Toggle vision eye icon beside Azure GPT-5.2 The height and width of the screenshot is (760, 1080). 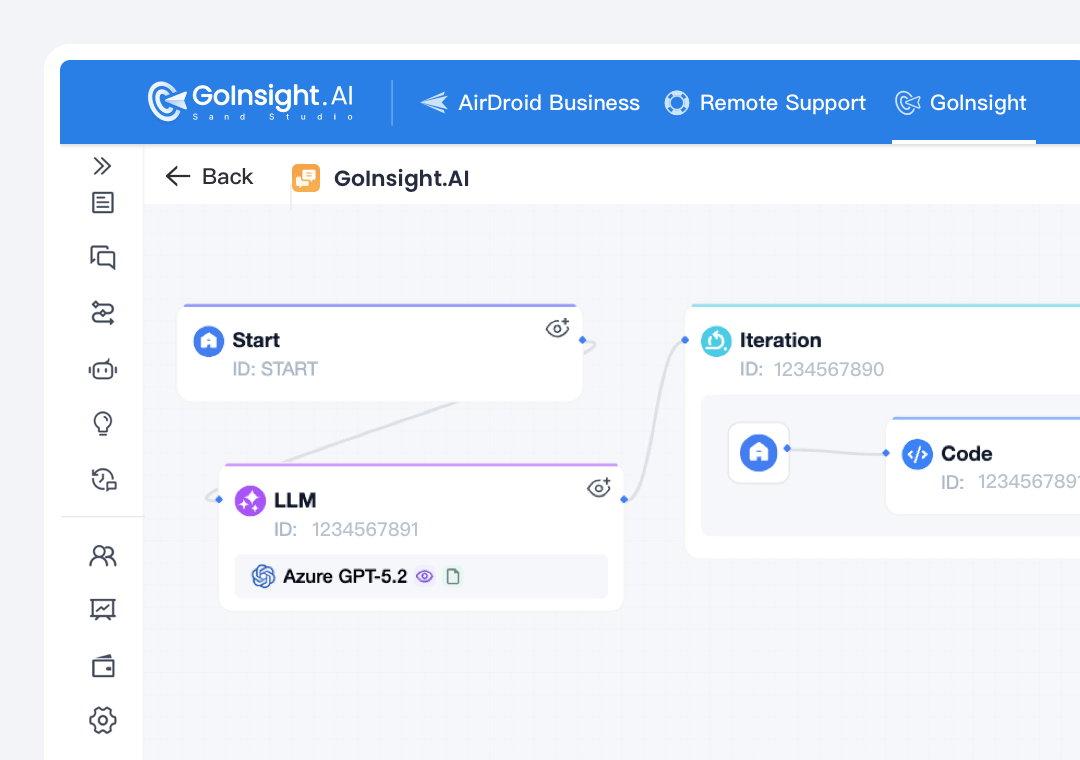425,576
